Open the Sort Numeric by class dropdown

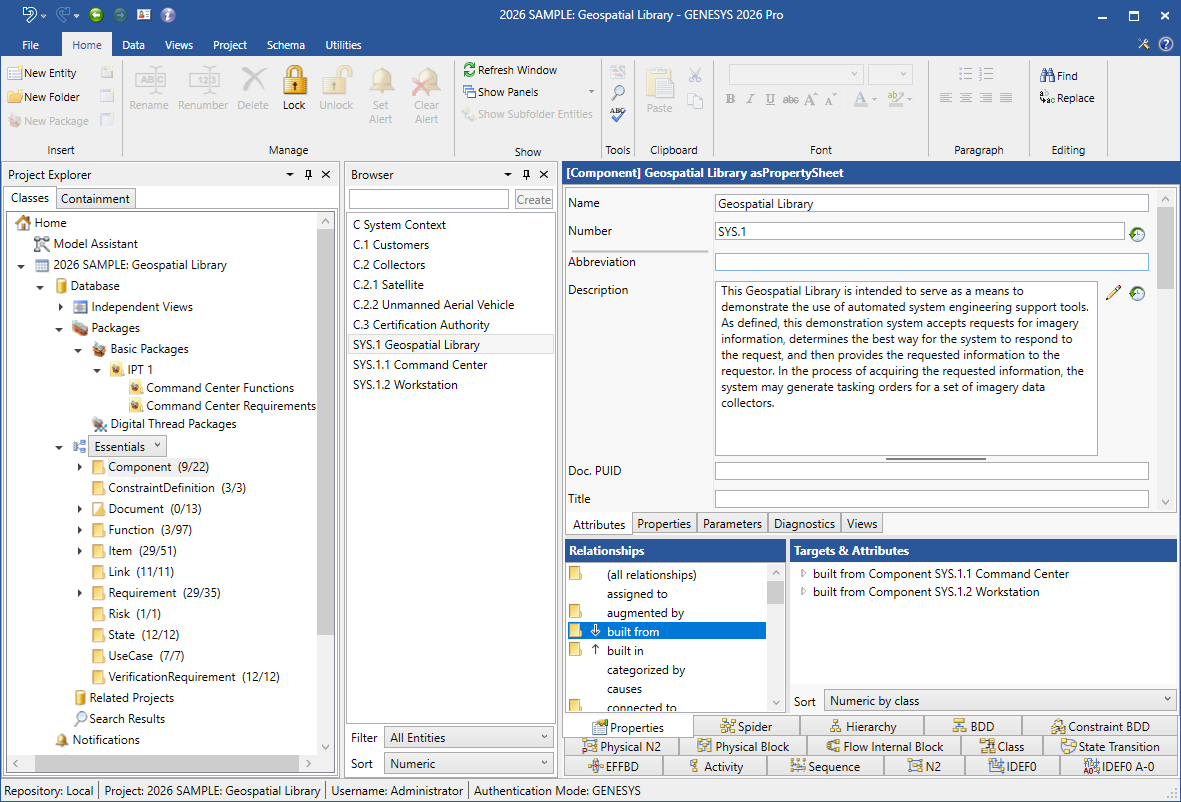(1000, 701)
